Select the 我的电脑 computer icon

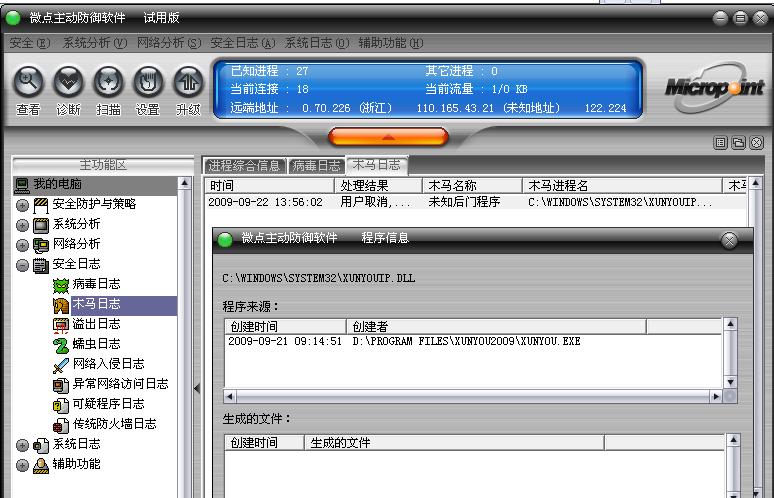click(x=22, y=185)
